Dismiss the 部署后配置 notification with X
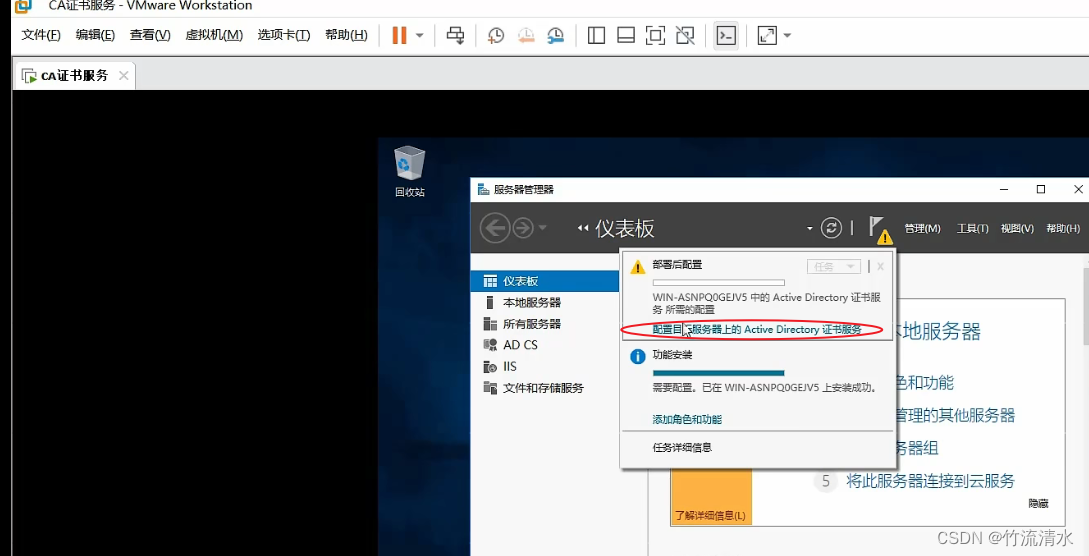Screen dimensions: 1089x556 click(x=881, y=267)
